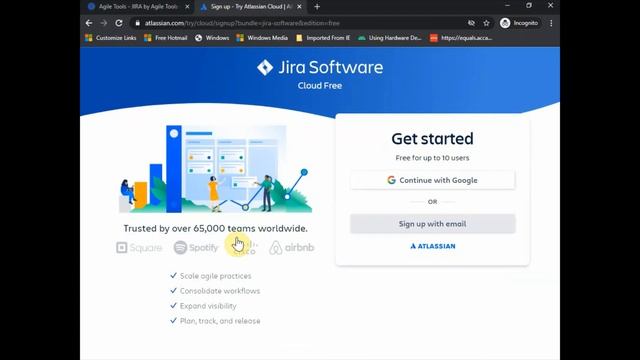This screenshot has width=640, height=360.
Task: Click the Airbnb company logo
Action: pos(291,247)
